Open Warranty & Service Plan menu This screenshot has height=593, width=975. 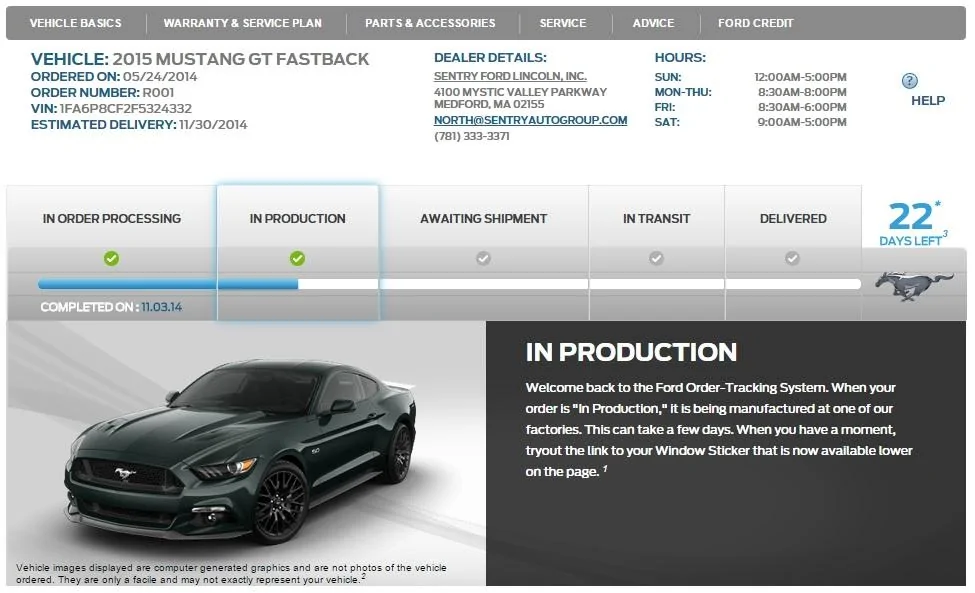pyautogui.click(x=243, y=23)
